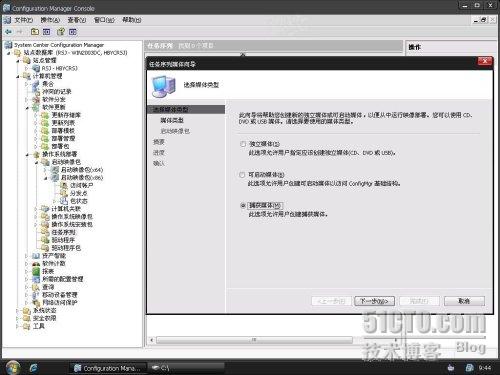Click the 计算机管理 node icon
The height and width of the screenshot is (375, 500).
click(x=27, y=76)
